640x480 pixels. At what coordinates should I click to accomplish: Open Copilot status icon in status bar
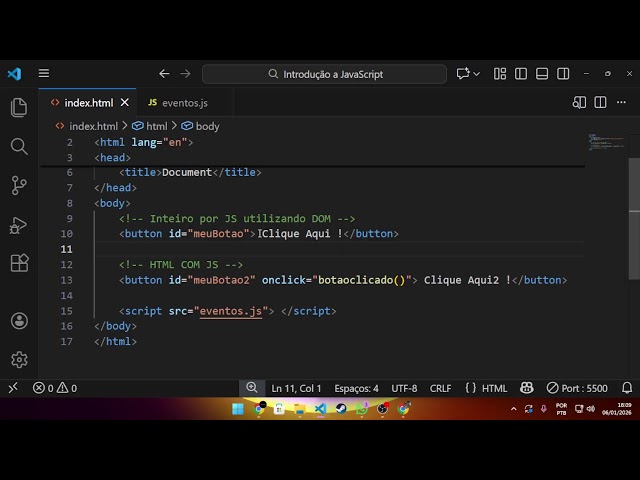[527, 388]
